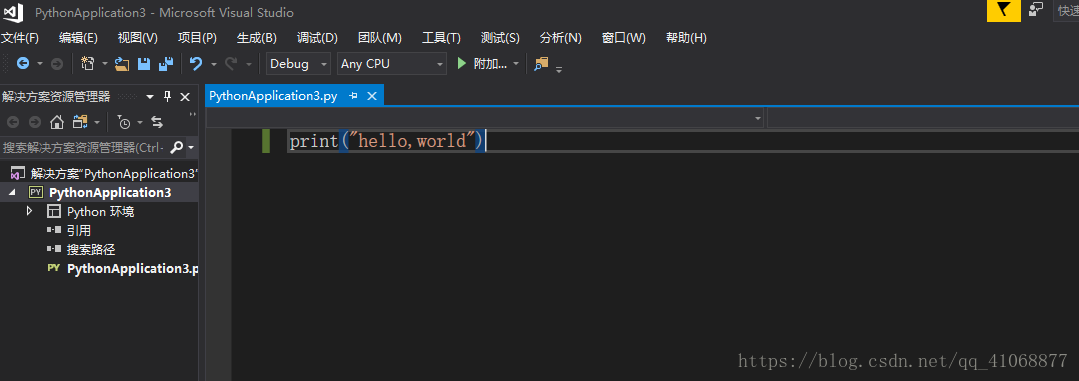The width and height of the screenshot is (1079, 381).
Task: Undo last action with undo arrow
Action: click(x=196, y=63)
